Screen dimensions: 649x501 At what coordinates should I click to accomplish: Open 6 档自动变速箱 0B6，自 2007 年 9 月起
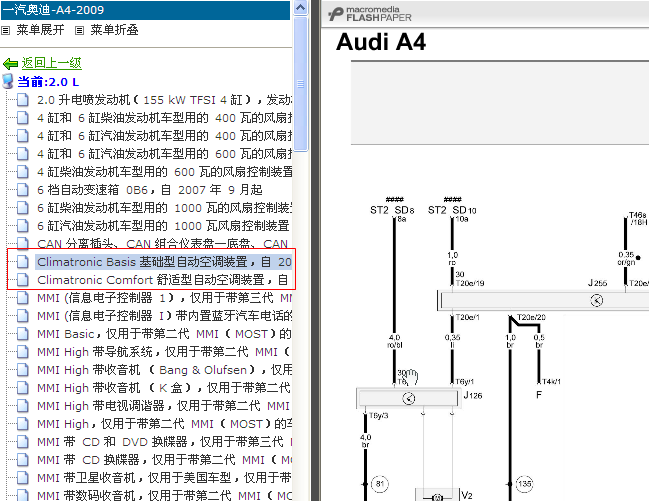point(150,190)
